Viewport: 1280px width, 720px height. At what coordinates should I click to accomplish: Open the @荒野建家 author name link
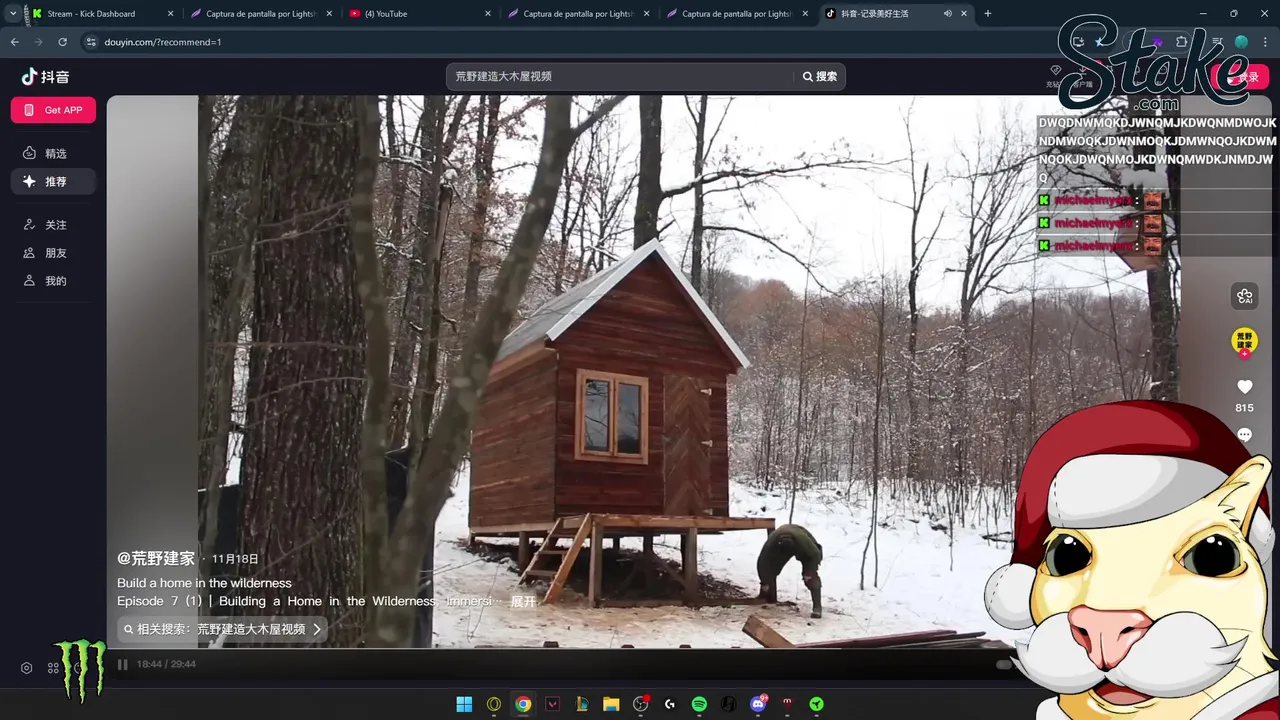click(156, 559)
